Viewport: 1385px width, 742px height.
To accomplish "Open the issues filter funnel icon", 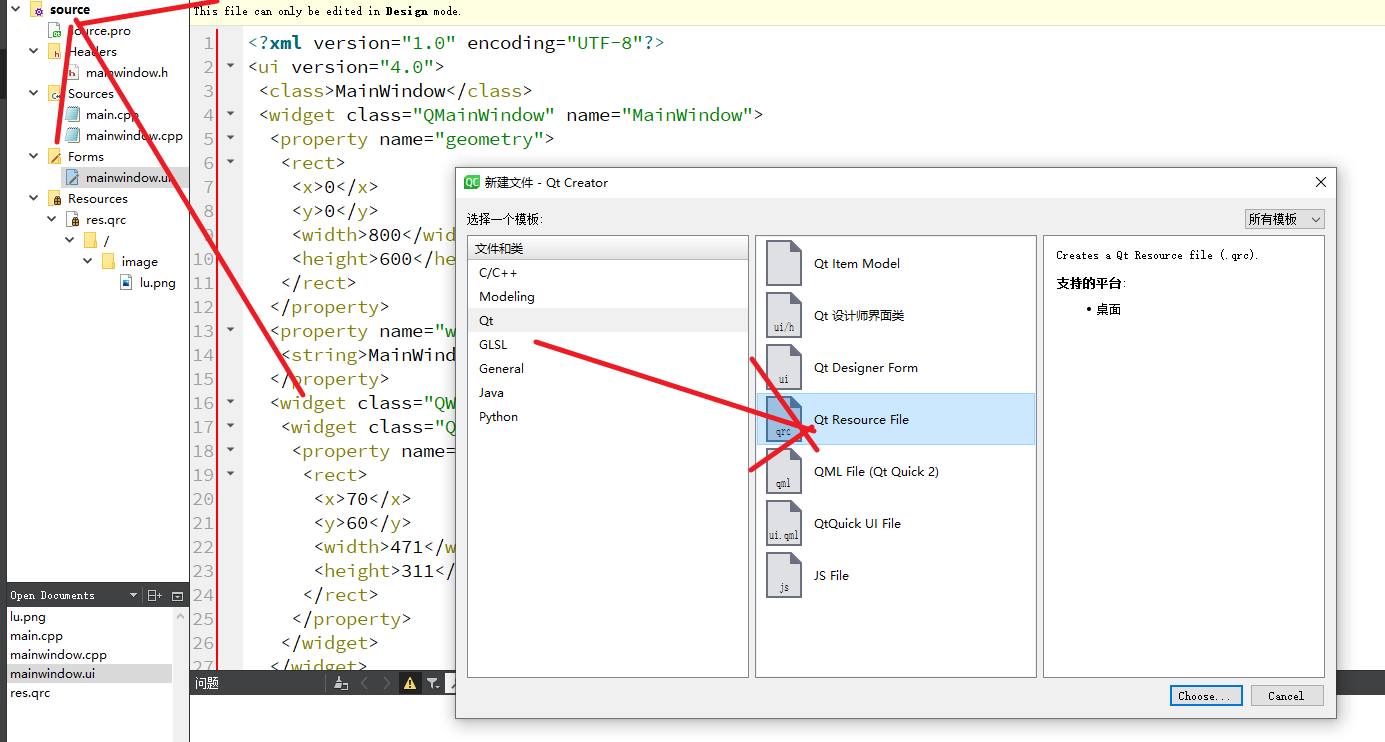I will 433,684.
